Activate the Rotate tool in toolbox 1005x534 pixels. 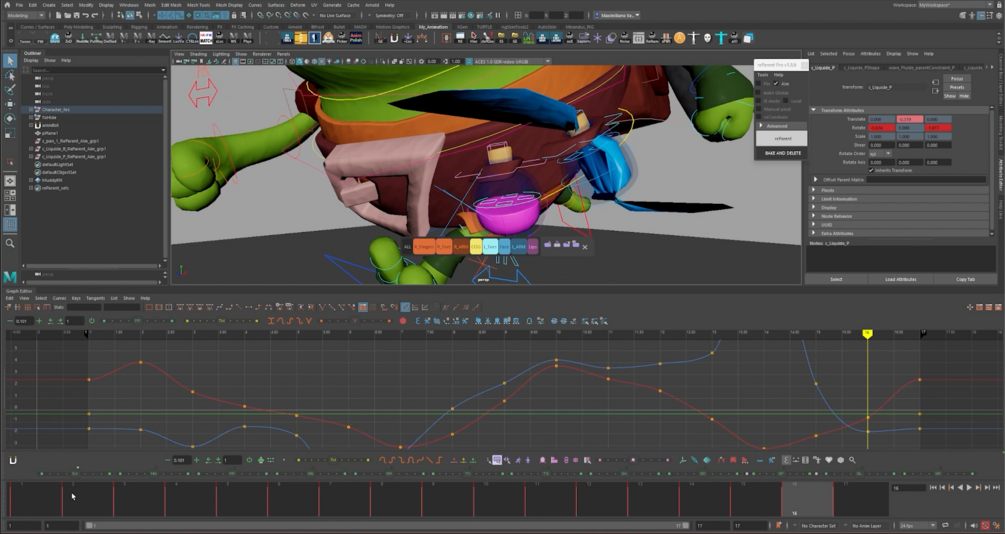pos(10,119)
